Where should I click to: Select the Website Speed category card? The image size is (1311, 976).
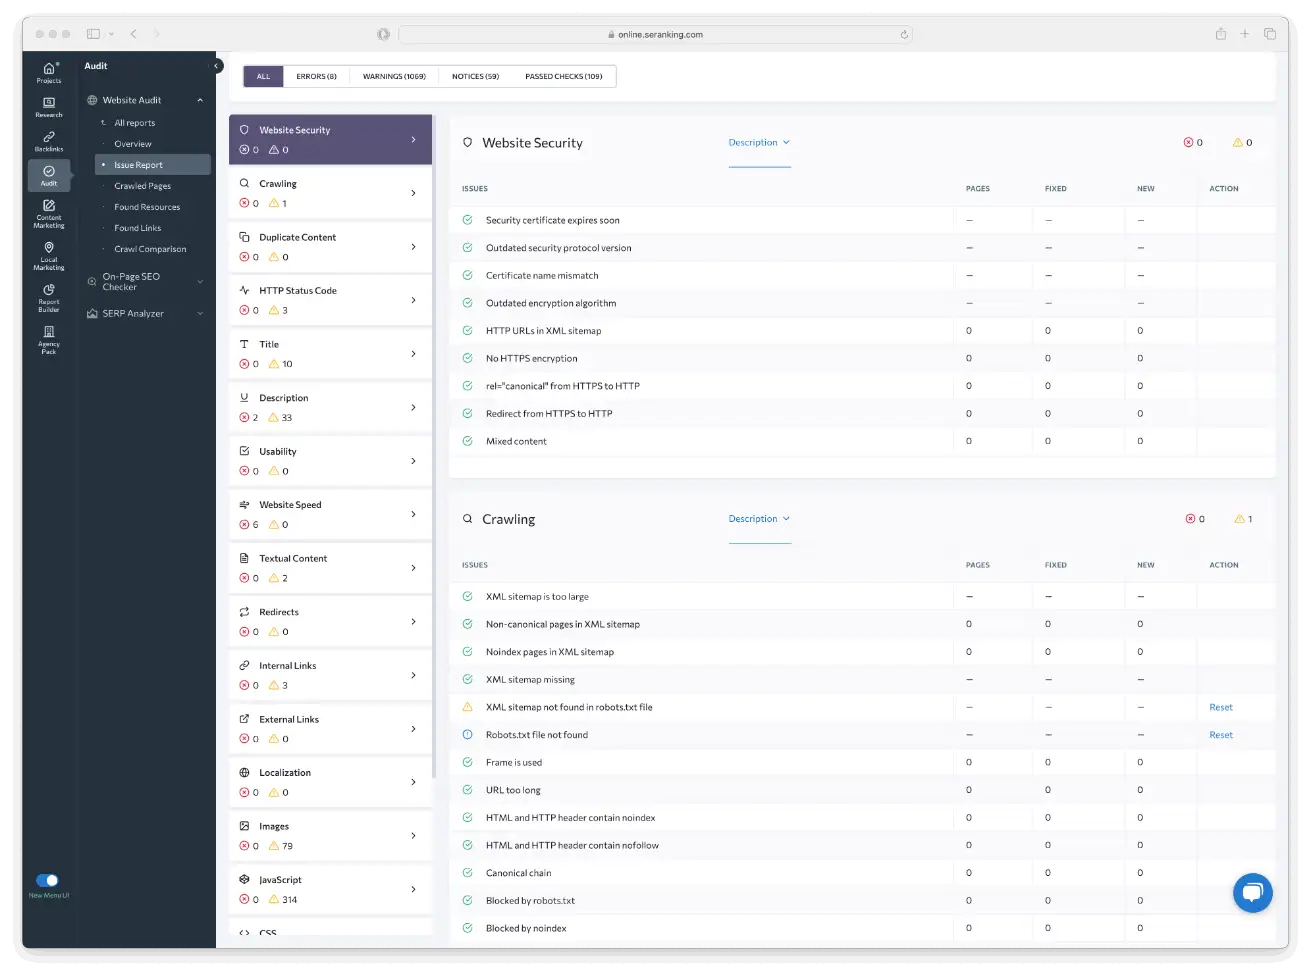(330, 514)
